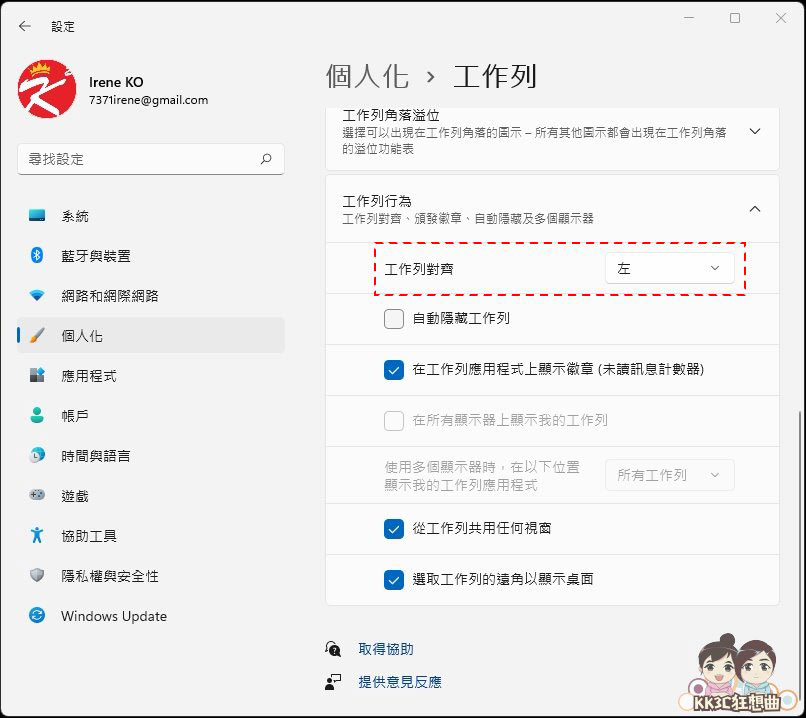Click the 提供意見反應 link
The width and height of the screenshot is (806, 718).
coord(400,682)
